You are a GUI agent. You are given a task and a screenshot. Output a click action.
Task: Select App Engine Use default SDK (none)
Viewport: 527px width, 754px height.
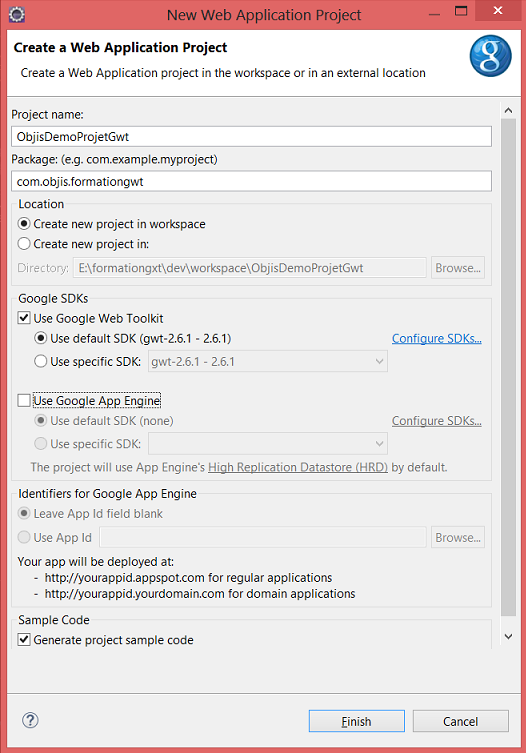tap(41, 421)
